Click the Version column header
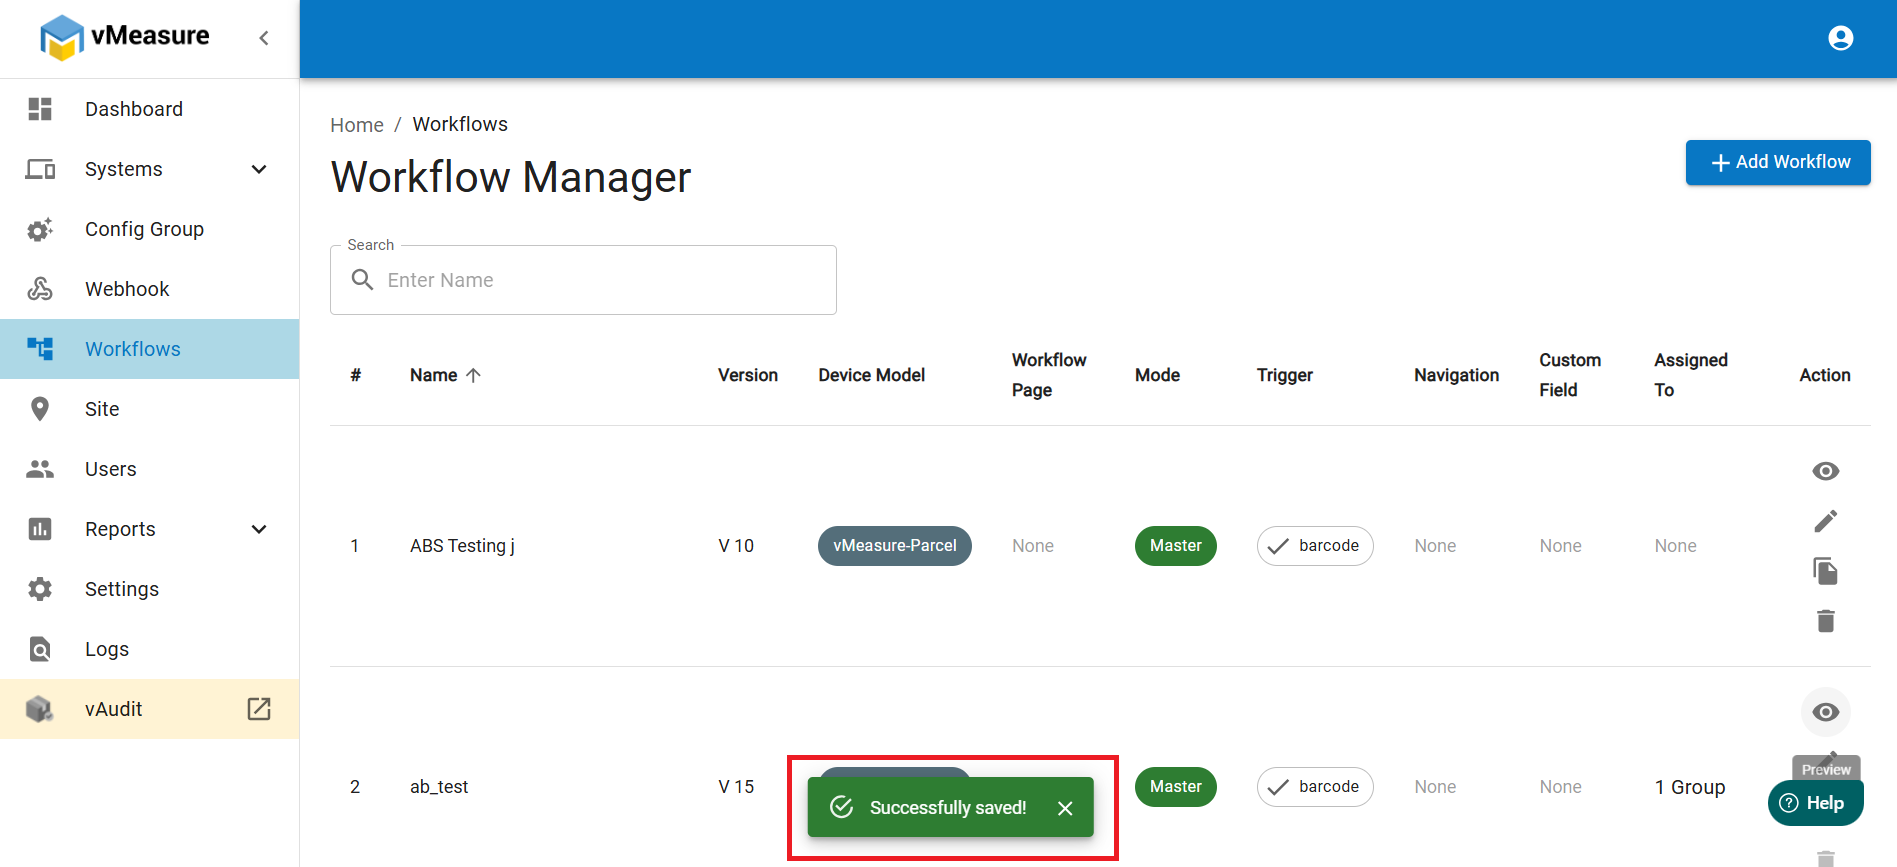 tap(748, 375)
